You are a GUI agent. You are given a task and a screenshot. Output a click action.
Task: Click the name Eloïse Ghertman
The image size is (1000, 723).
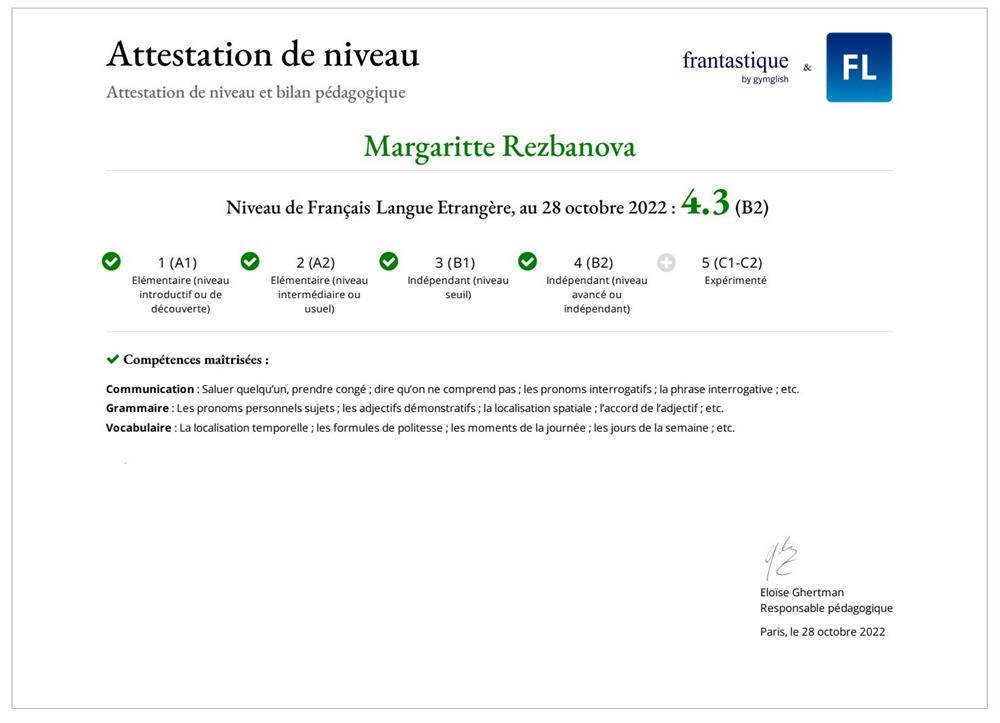pos(802,592)
